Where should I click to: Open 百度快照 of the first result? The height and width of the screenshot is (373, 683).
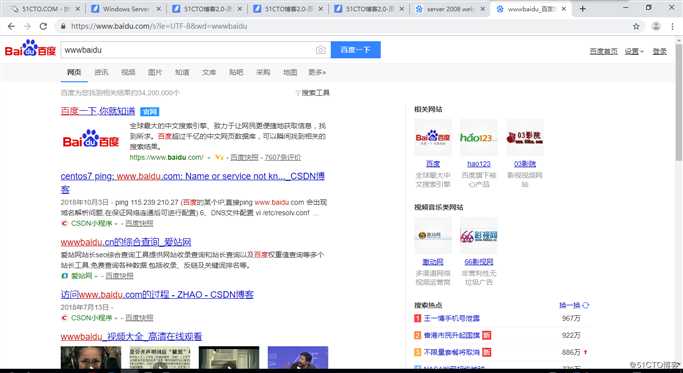point(244,157)
